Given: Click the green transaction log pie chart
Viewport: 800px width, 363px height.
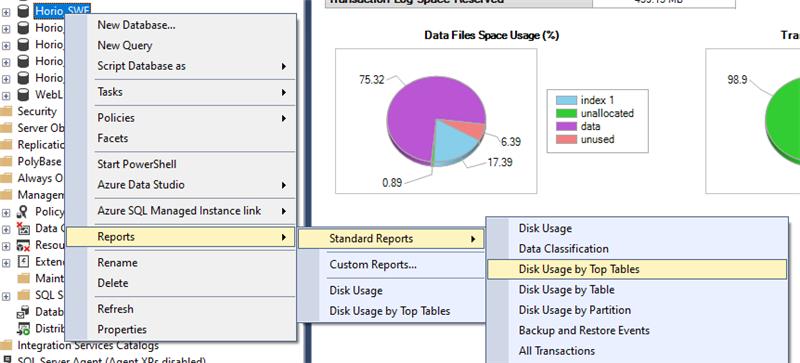Looking at the screenshot, I should point(783,121).
